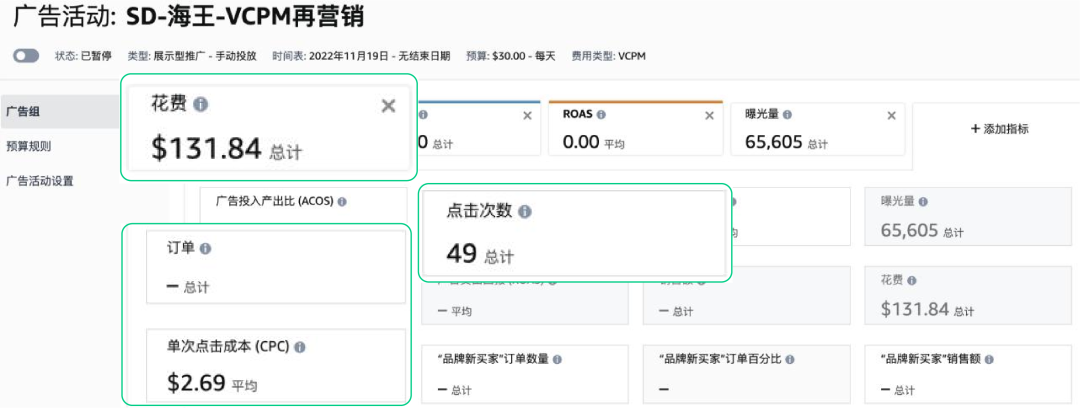Click info icon beside 单次点击成本 (CPC)

click(300, 347)
